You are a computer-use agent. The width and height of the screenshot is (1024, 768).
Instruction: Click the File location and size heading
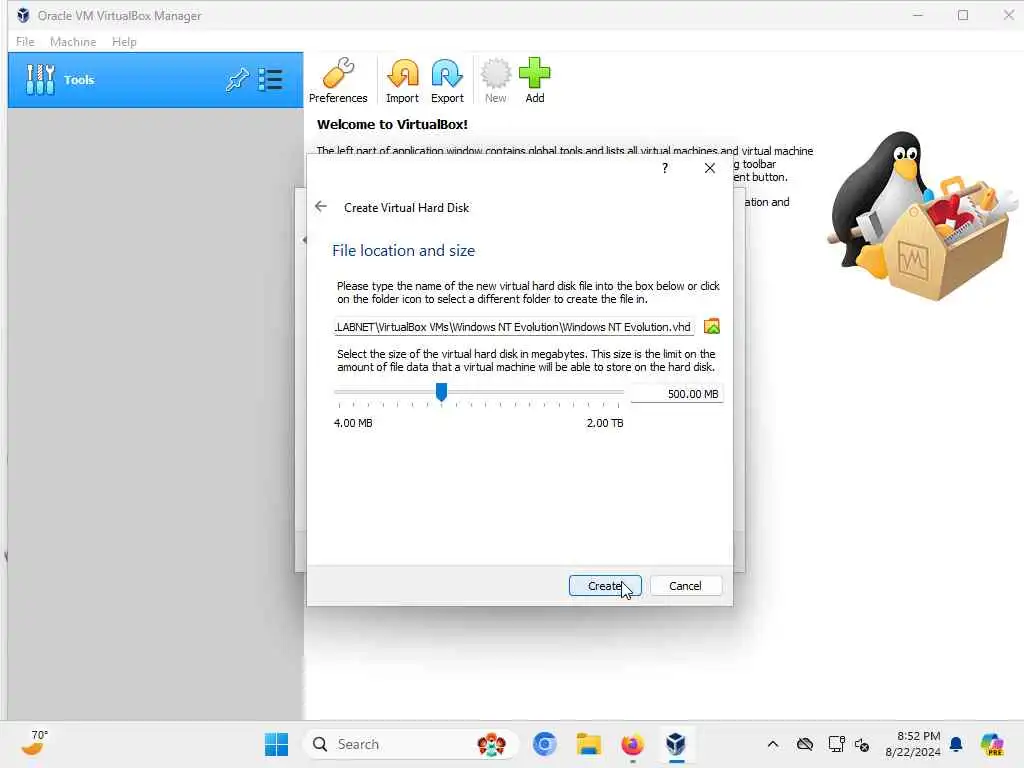(404, 251)
